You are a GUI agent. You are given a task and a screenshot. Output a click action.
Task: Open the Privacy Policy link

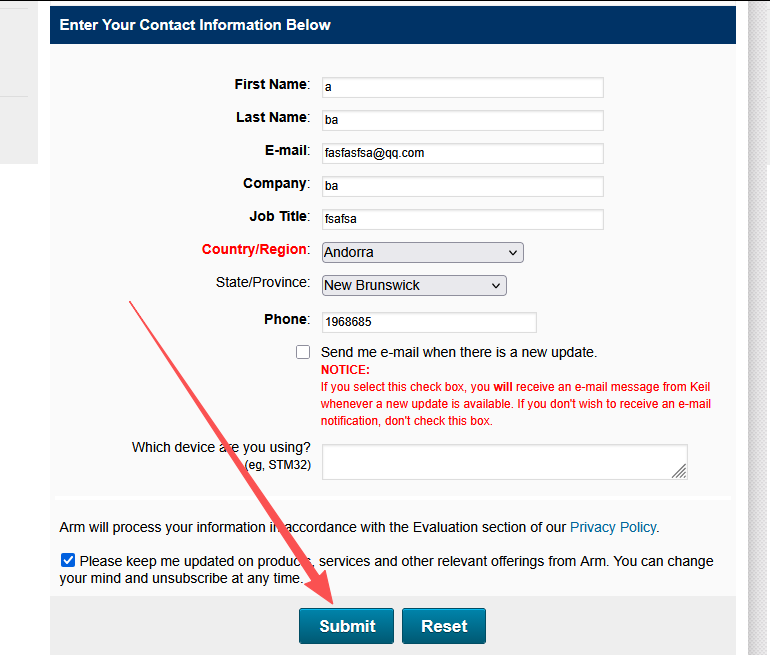coord(613,527)
